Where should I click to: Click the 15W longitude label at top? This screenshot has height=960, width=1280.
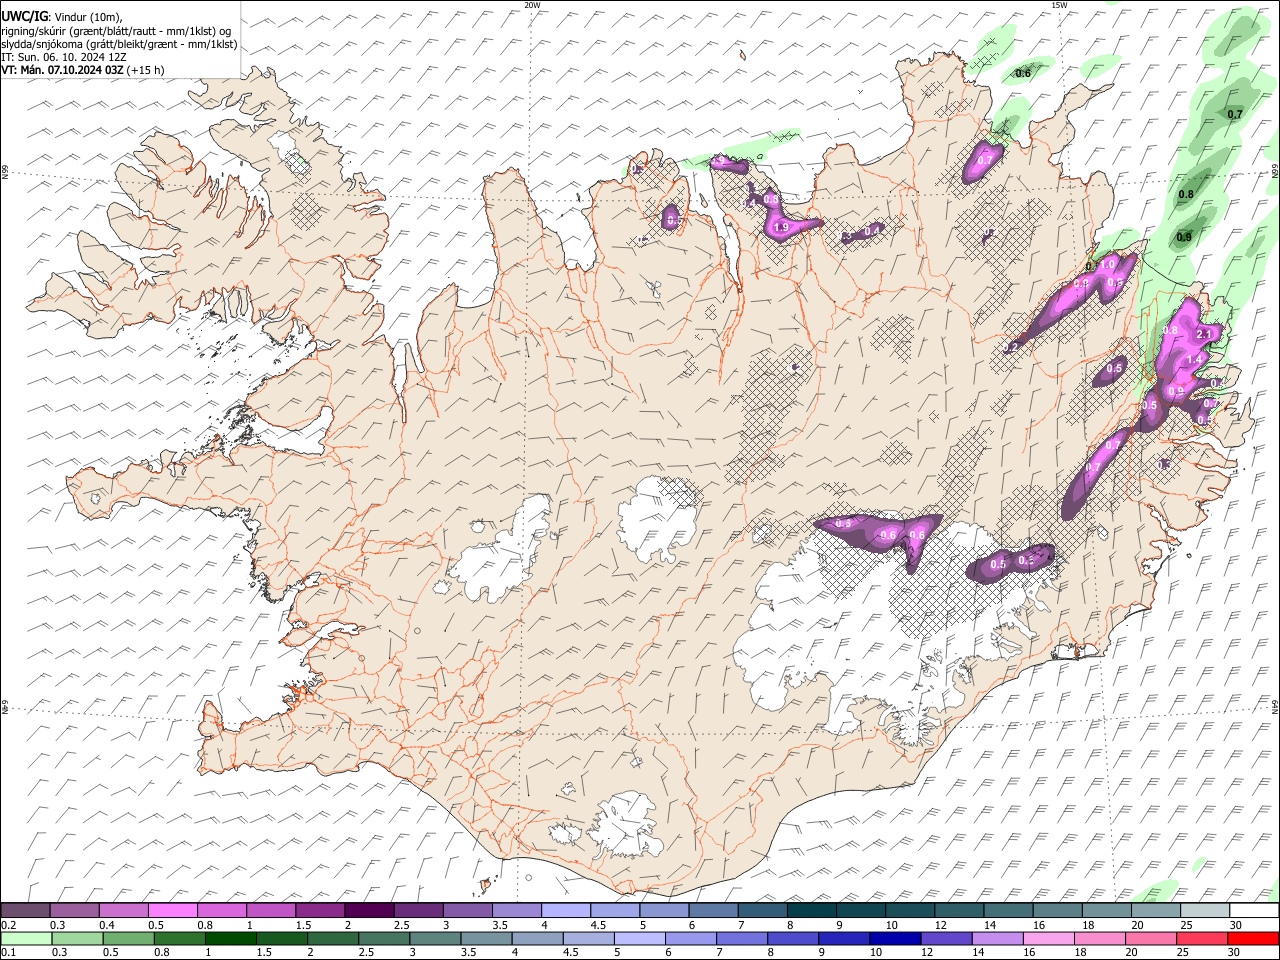(1059, 5)
